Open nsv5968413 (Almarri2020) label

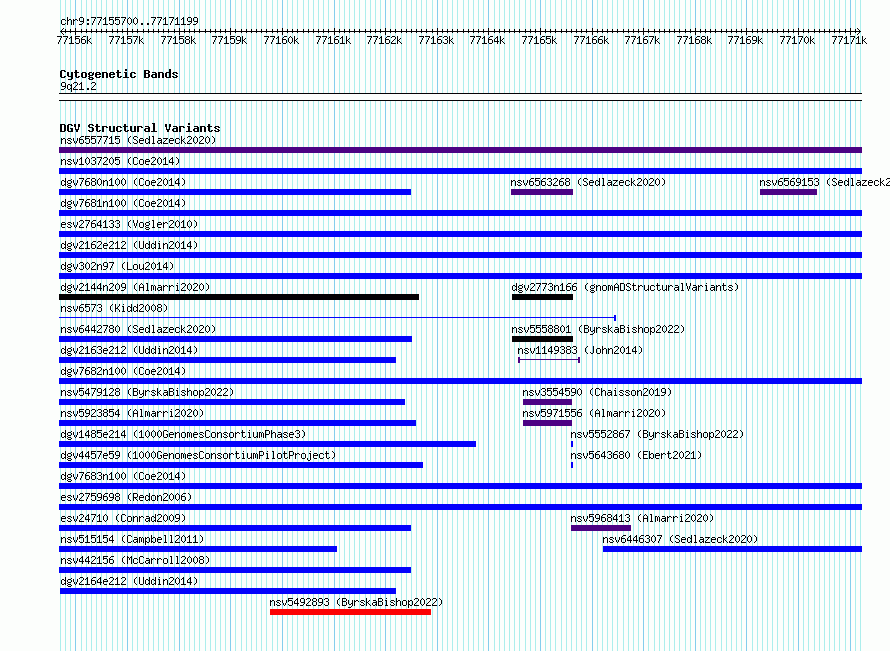point(643,518)
